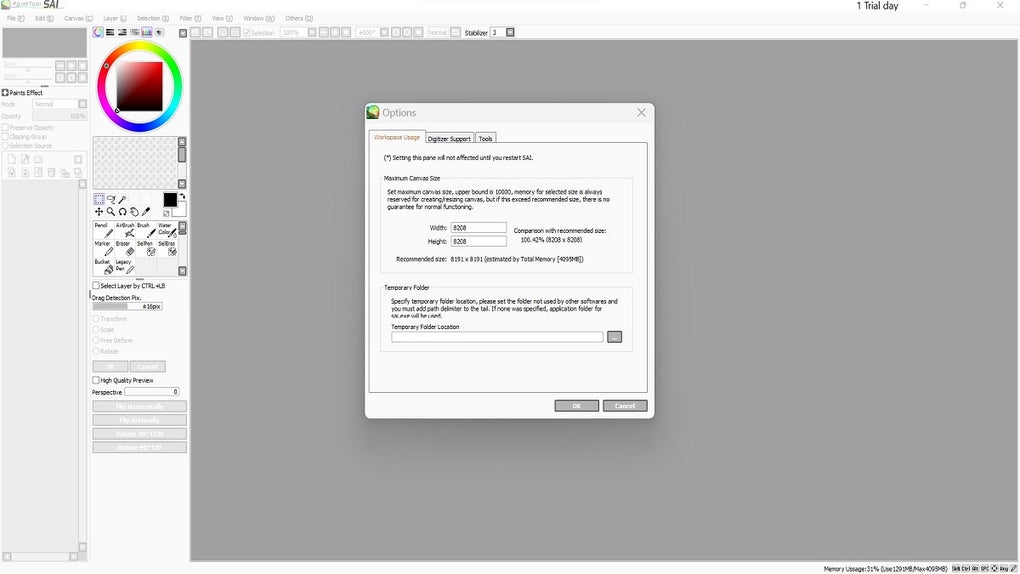The height and width of the screenshot is (574, 1020).
Task: Switch to the Digitizer Support tab
Action: click(x=449, y=139)
